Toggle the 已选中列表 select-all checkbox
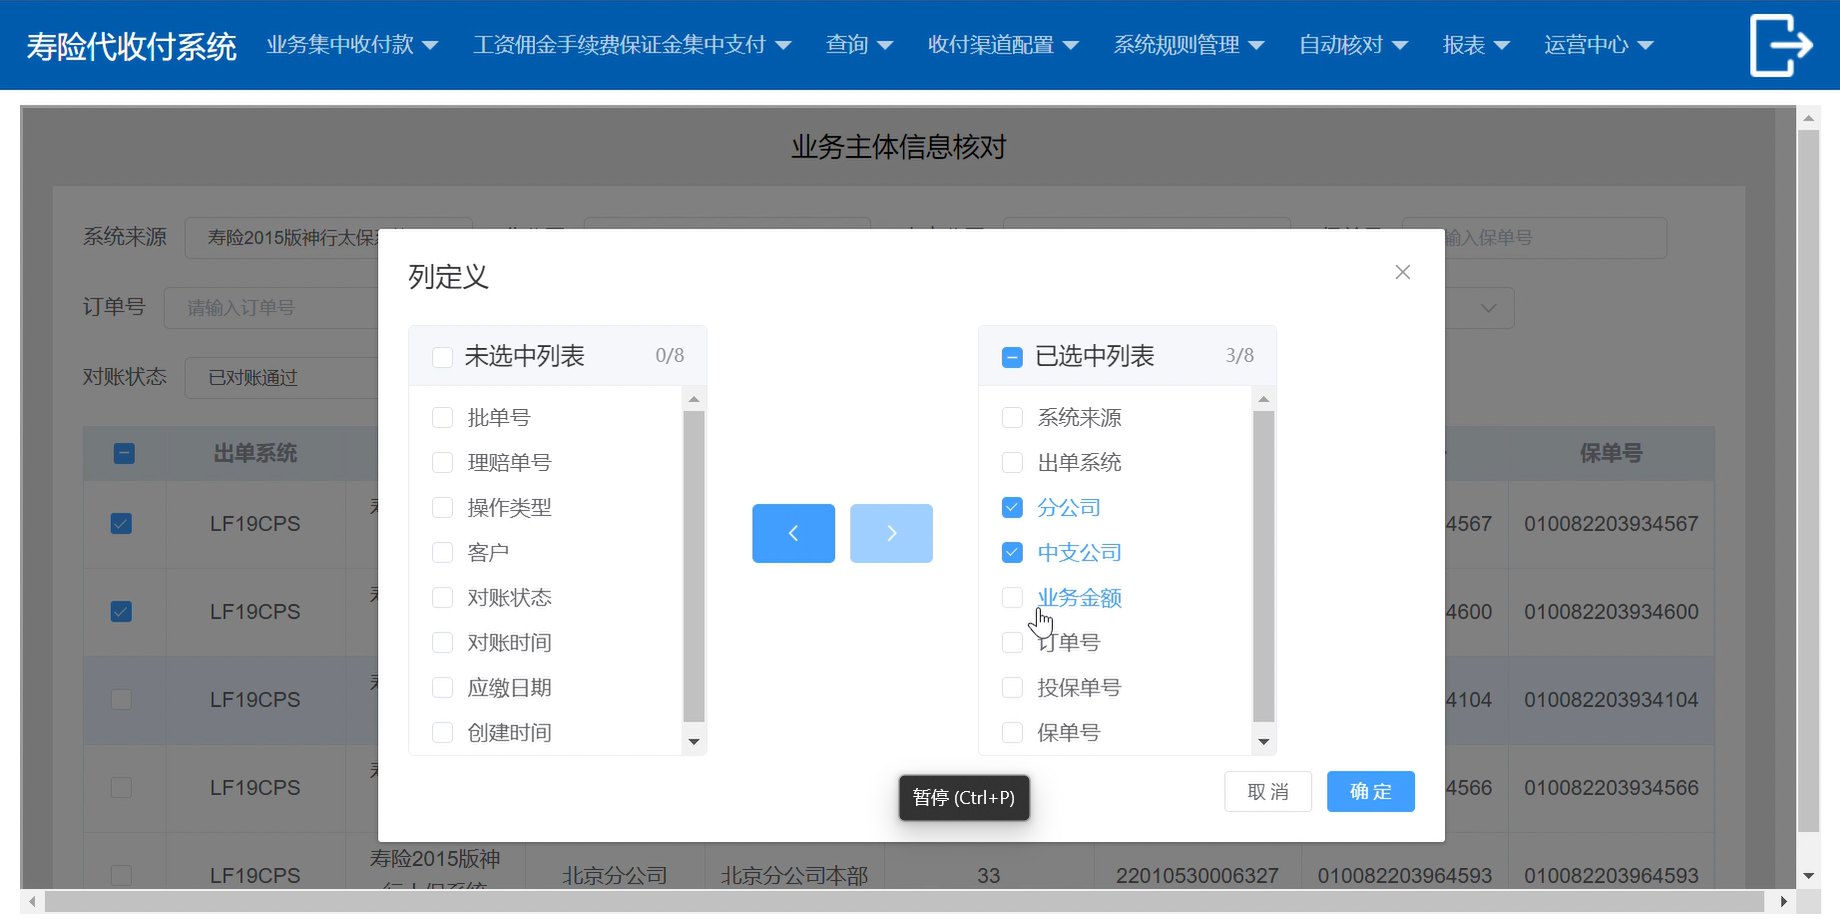 tap(1012, 357)
